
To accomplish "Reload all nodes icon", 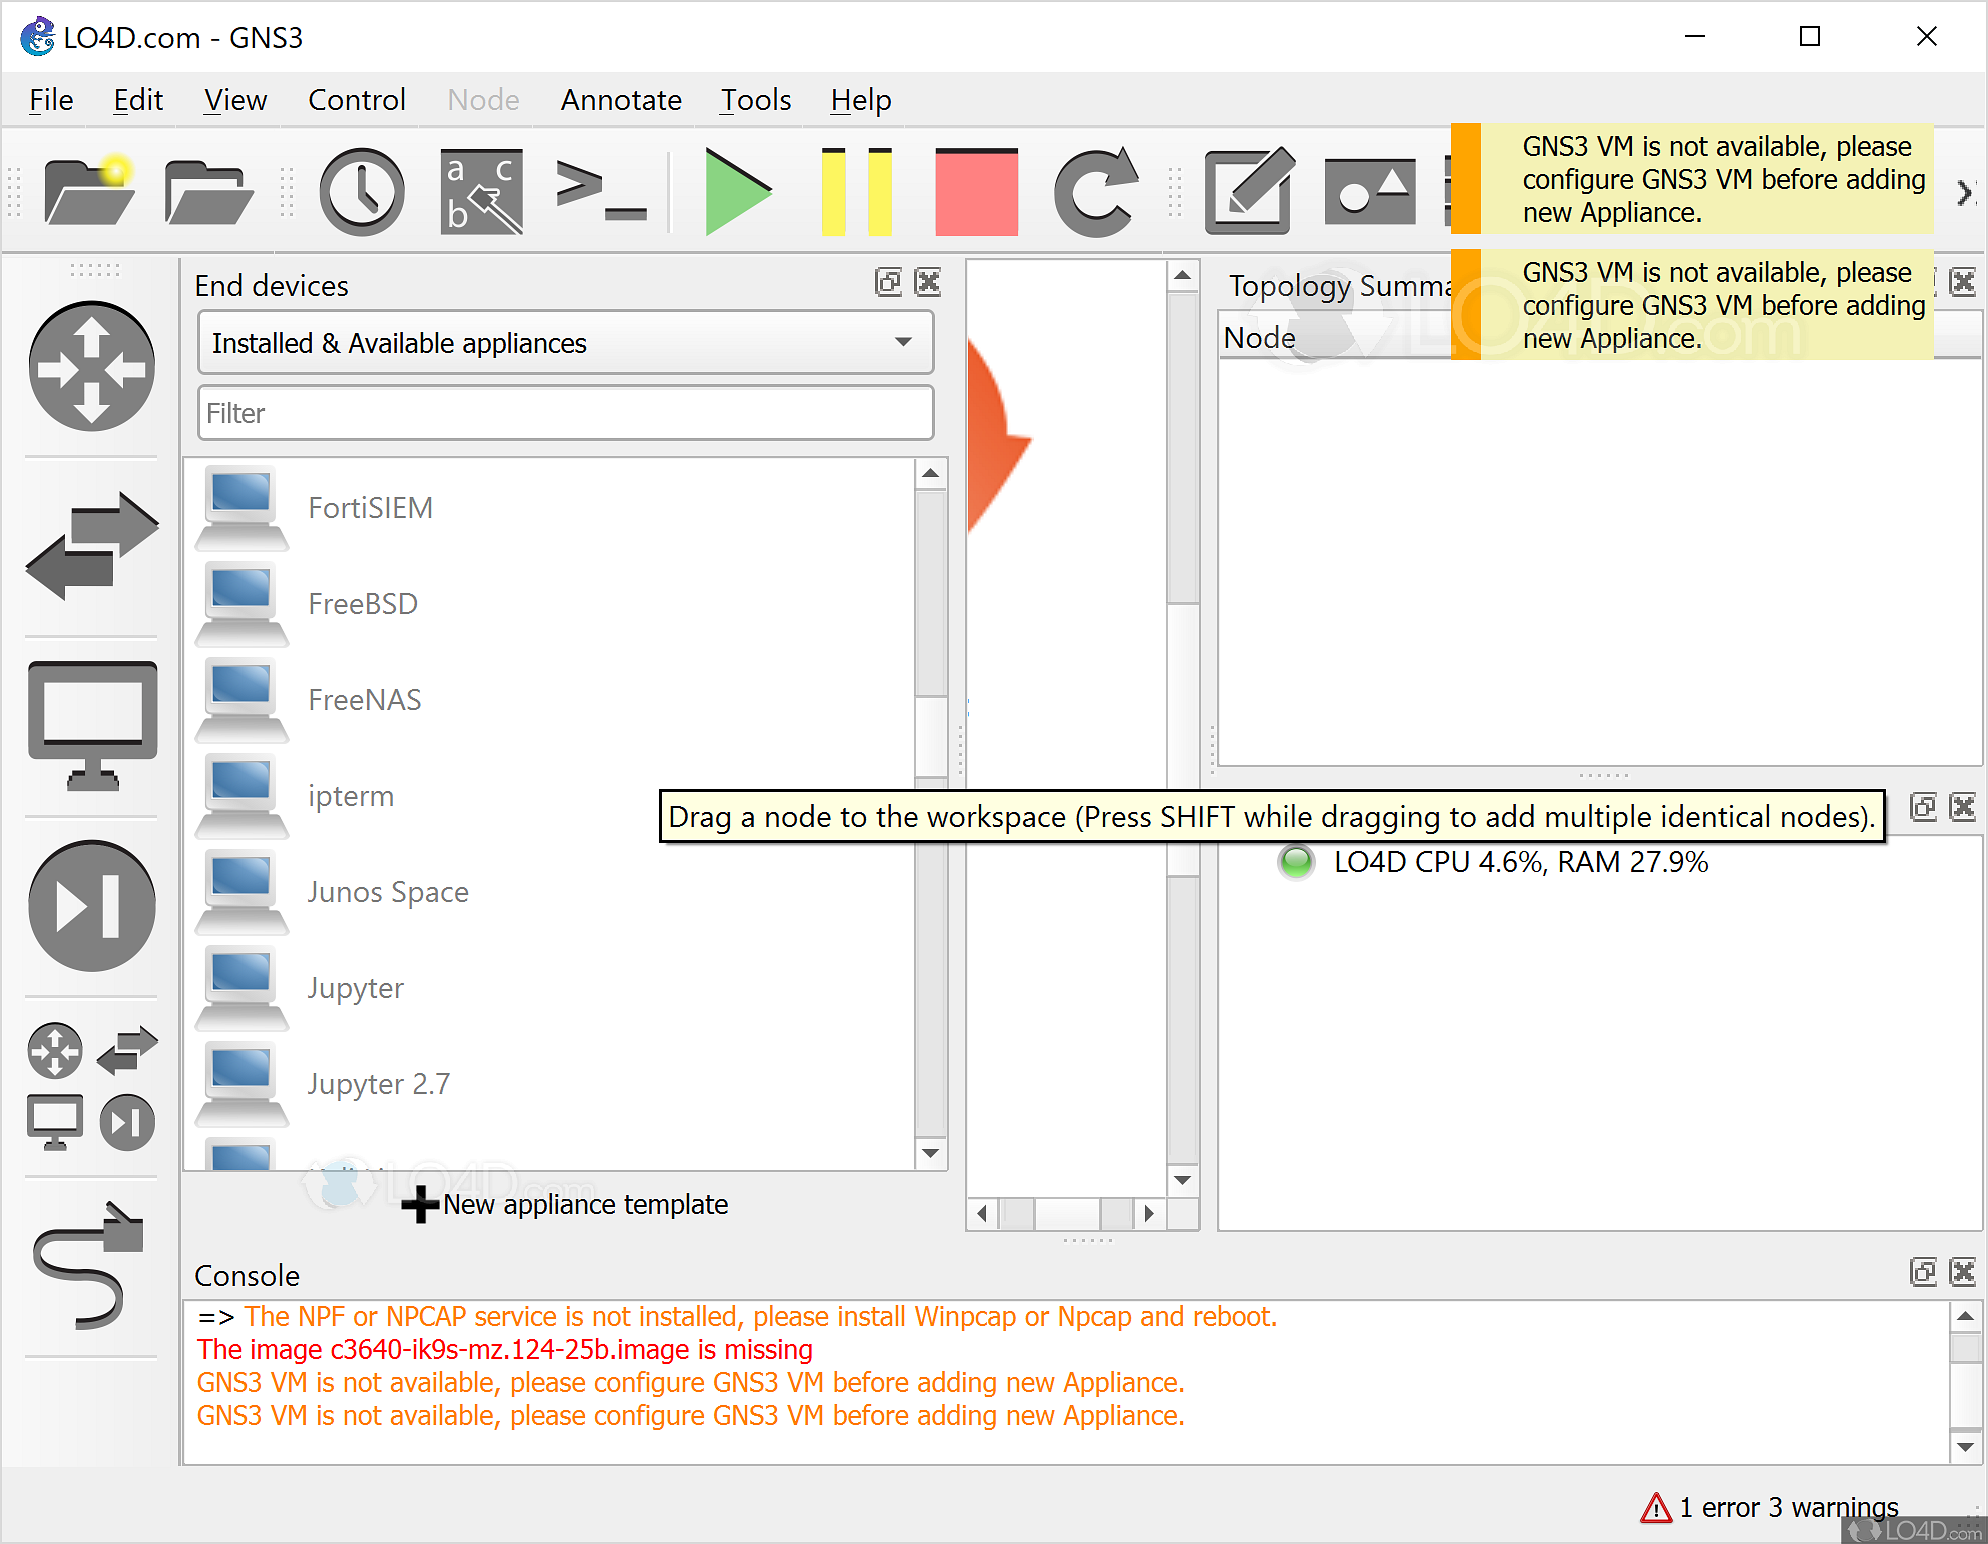I will [x=1096, y=191].
